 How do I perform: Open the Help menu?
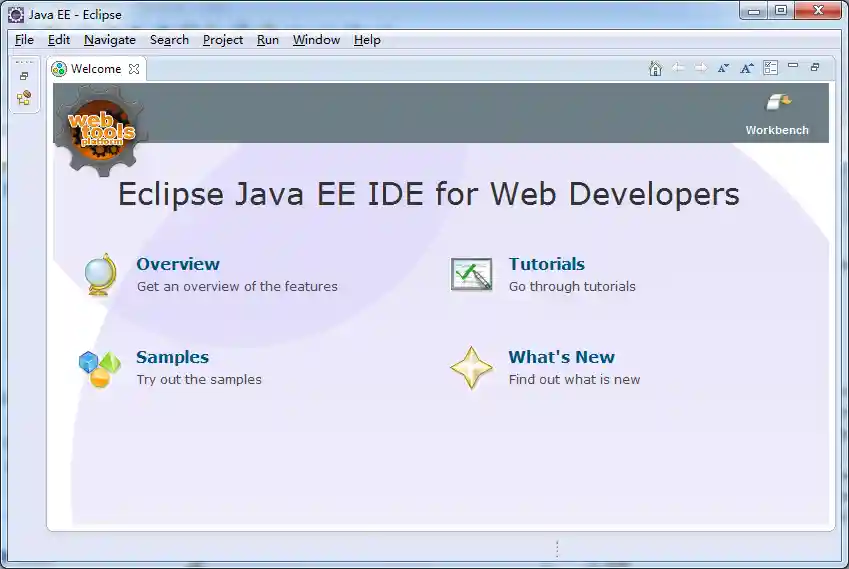point(367,40)
